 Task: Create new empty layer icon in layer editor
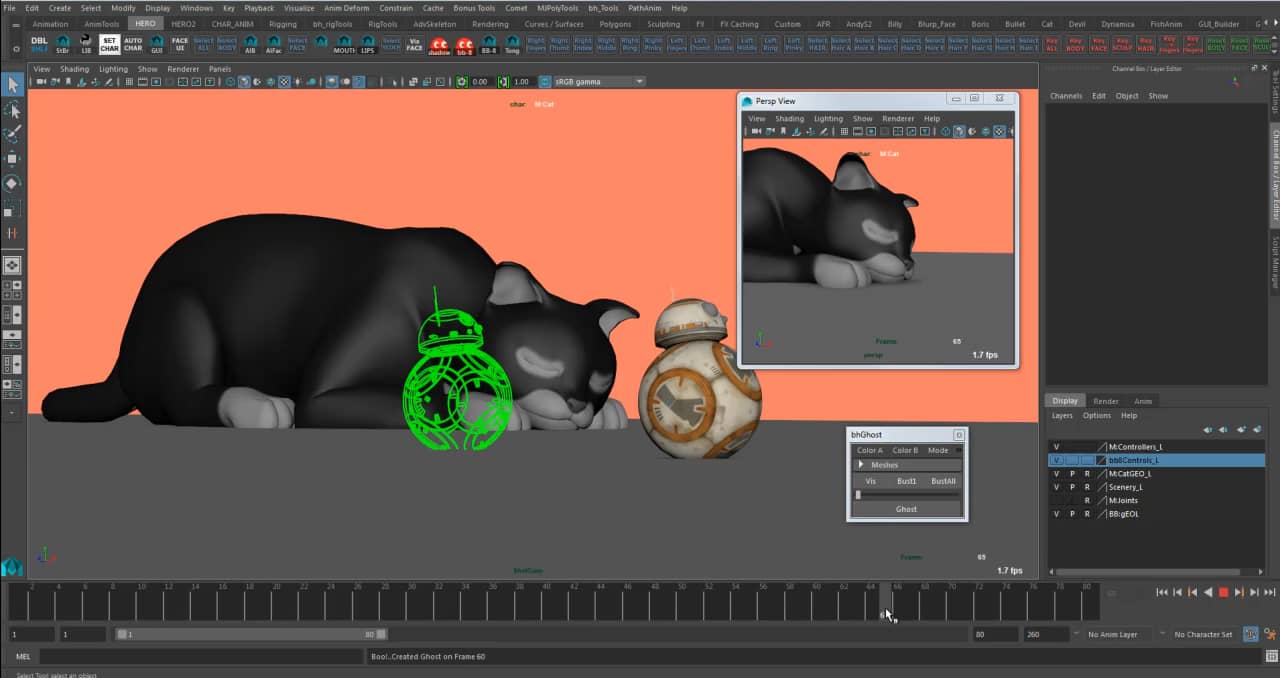(1242, 429)
